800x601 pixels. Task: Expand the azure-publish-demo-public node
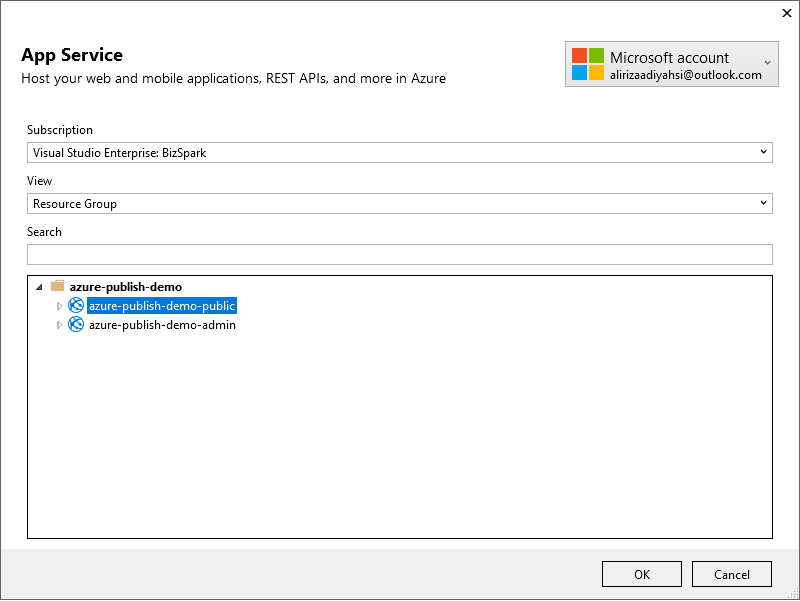point(59,306)
